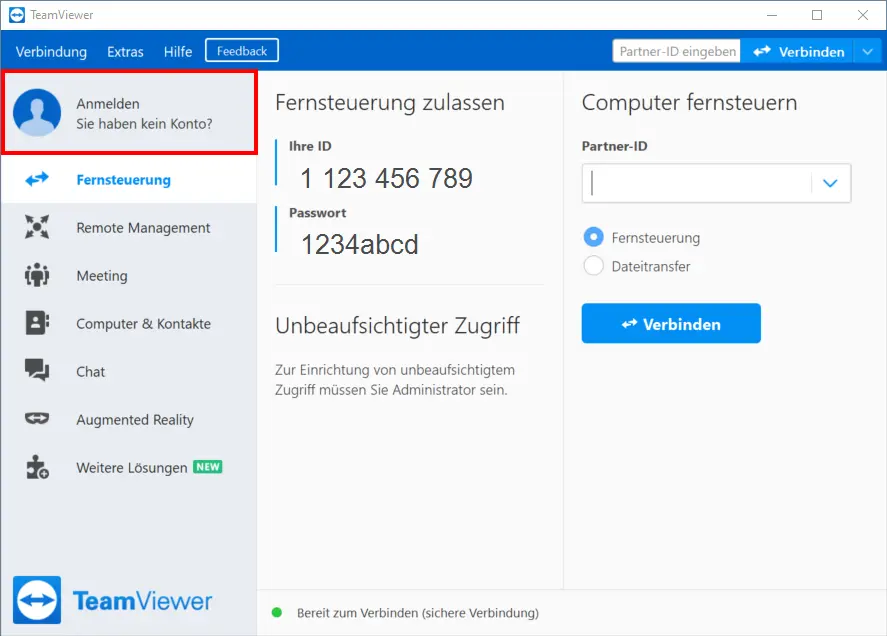Click the NEW badge beside Weitere Lösungen
Image resolution: width=887 pixels, height=636 pixels.
point(208,467)
